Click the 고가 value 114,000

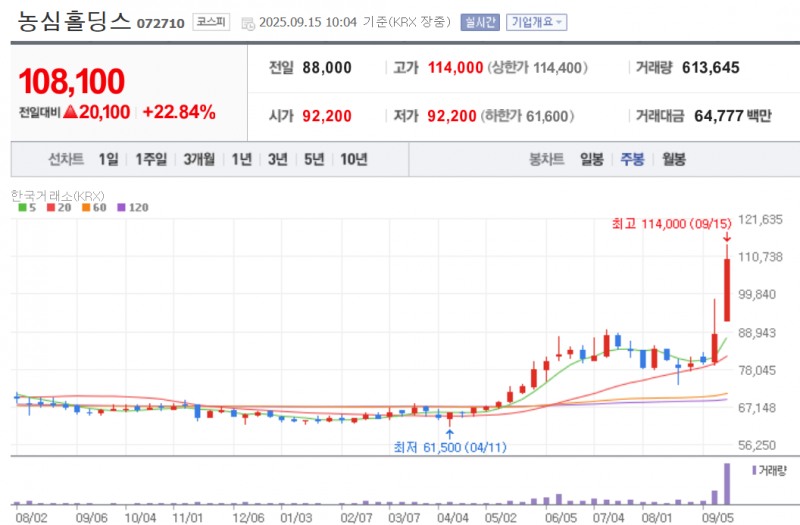pyautogui.click(x=455, y=67)
